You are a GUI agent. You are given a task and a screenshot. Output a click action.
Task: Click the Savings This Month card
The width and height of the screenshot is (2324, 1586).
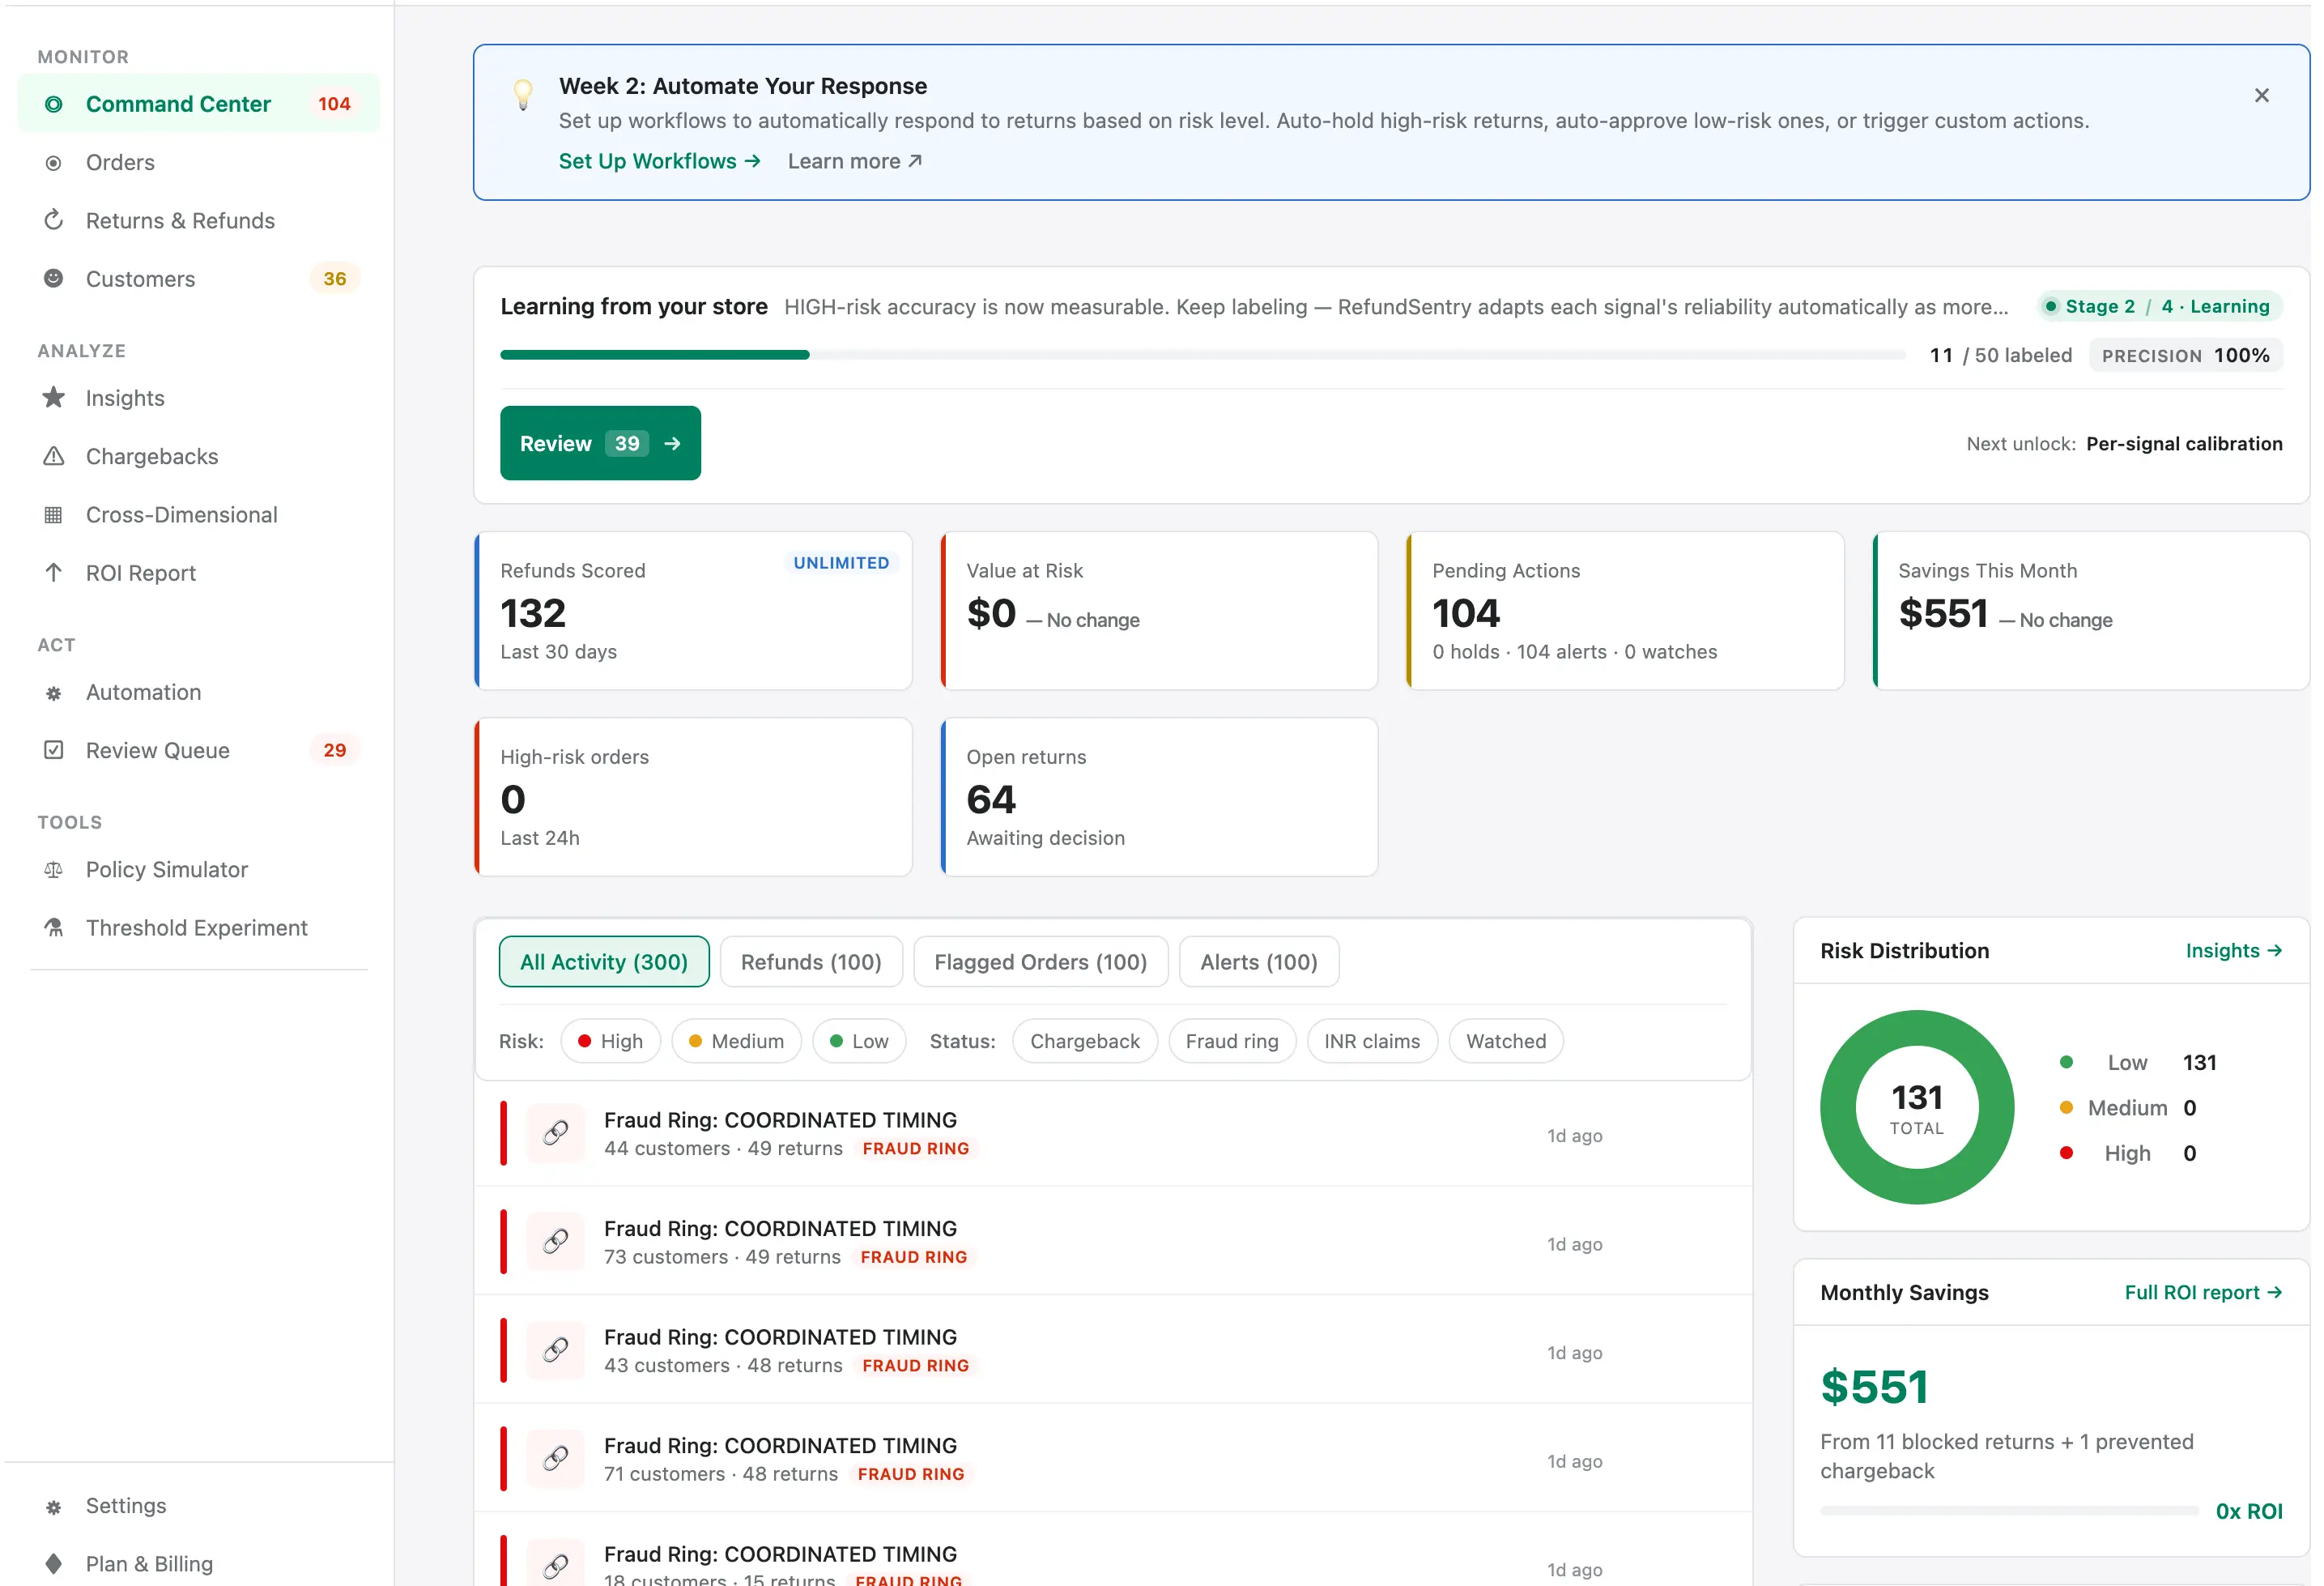[x=2091, y=611]
